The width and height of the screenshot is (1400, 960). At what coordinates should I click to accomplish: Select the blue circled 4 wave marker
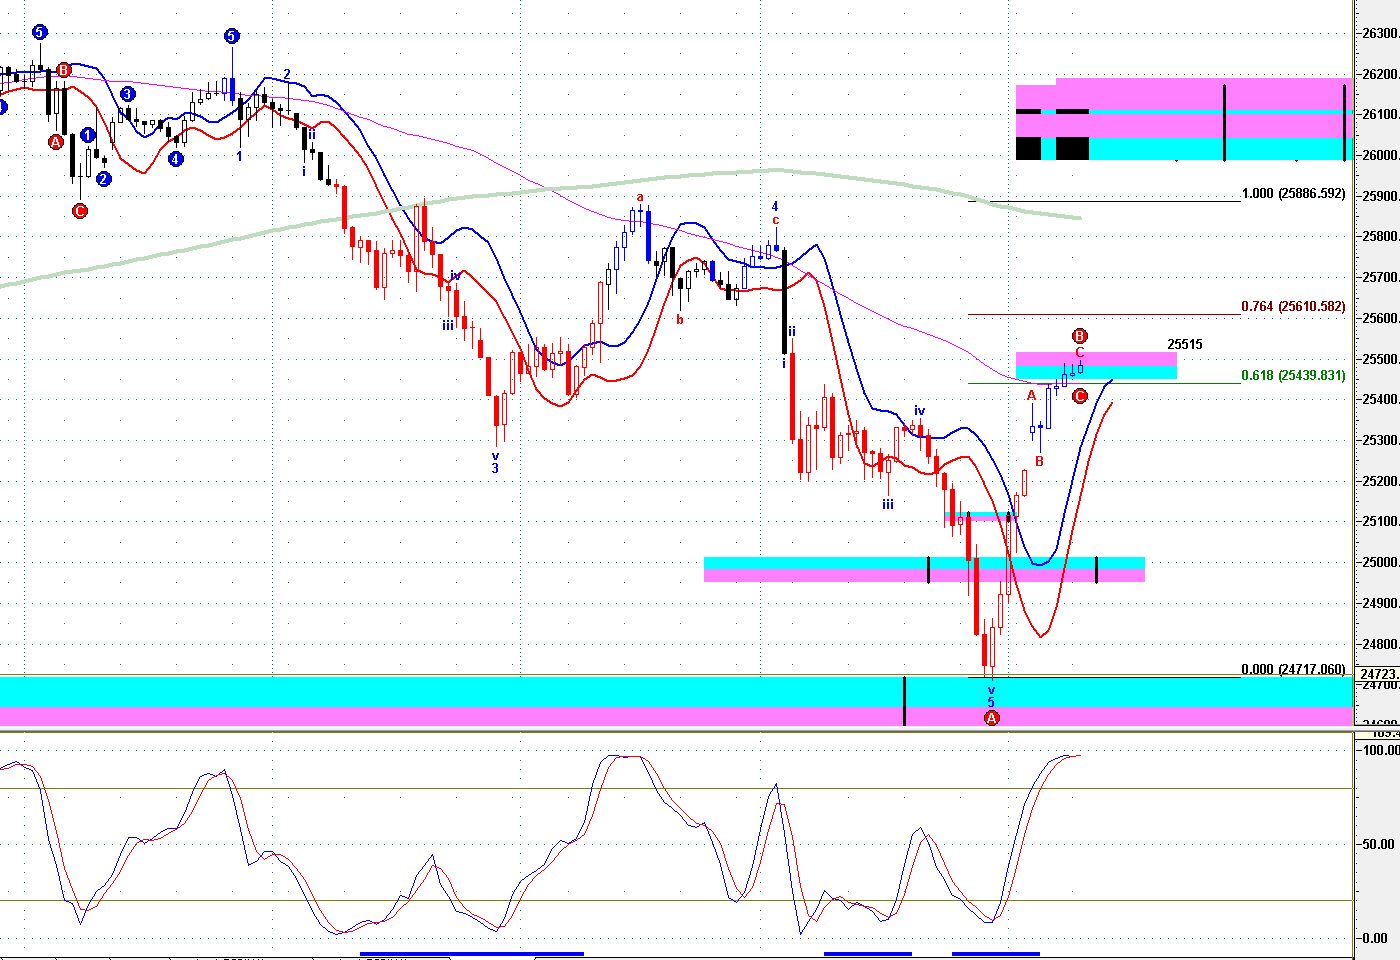pyautogui.click(x=176, y=158)
